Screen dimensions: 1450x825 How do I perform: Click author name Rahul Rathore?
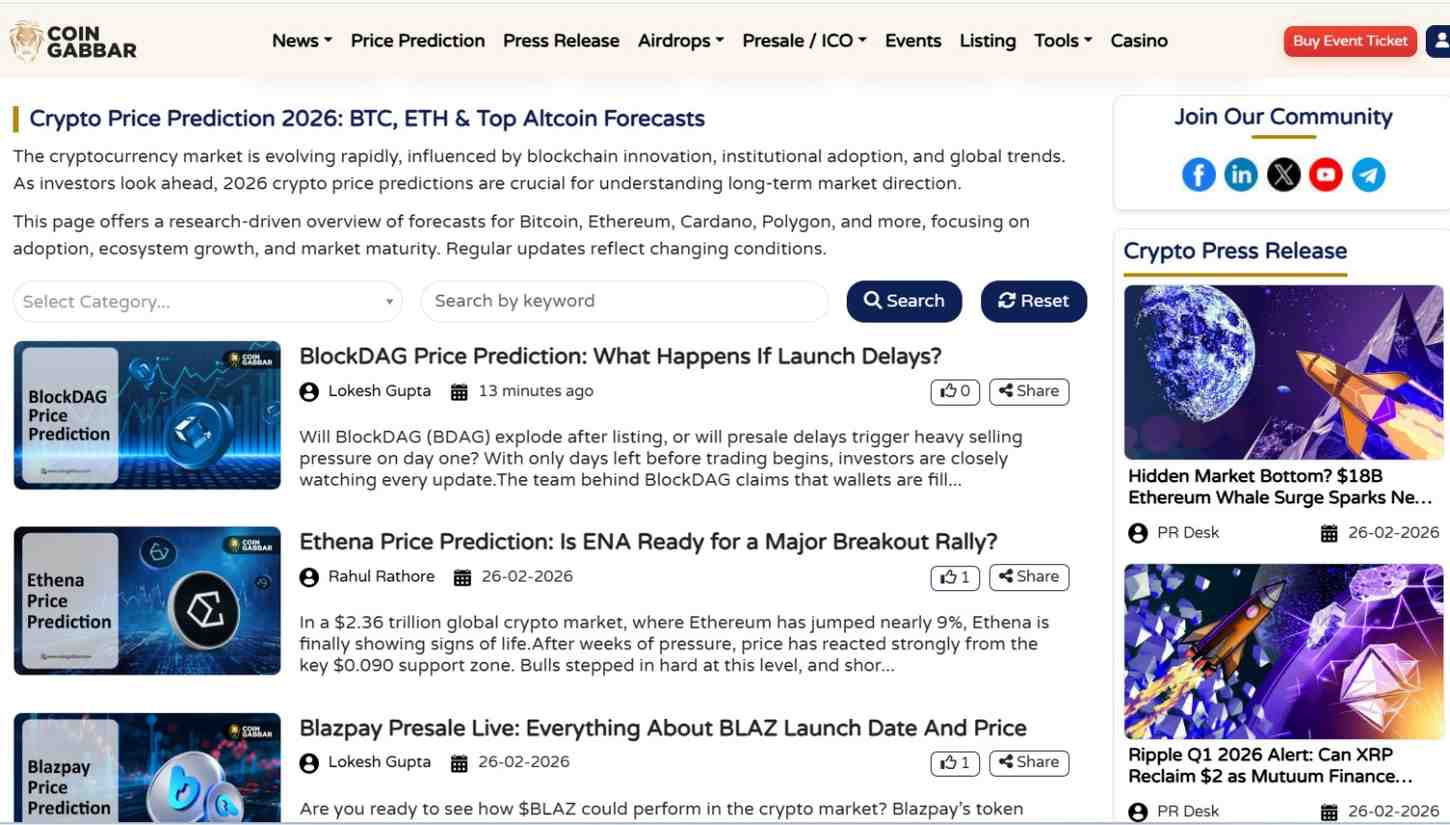click(381, 577)
